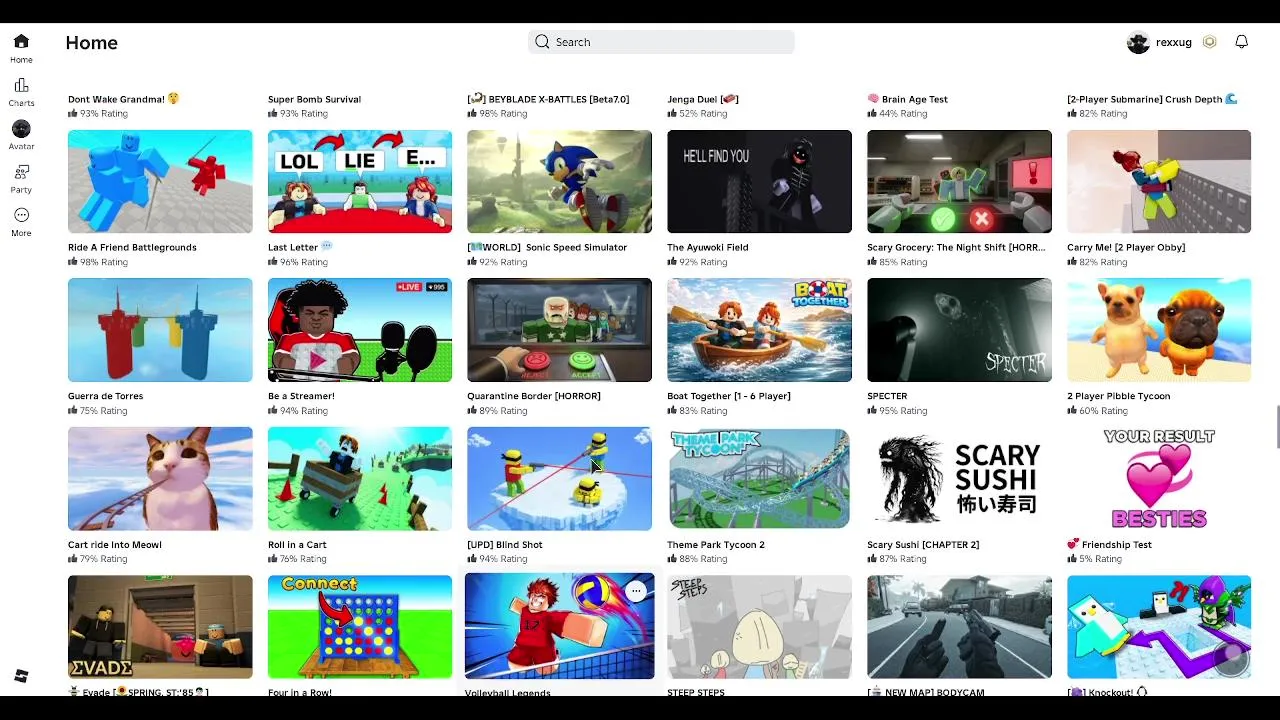Click 'SPECTER' title text
The image size is (1280, 720).
(887, 396)
